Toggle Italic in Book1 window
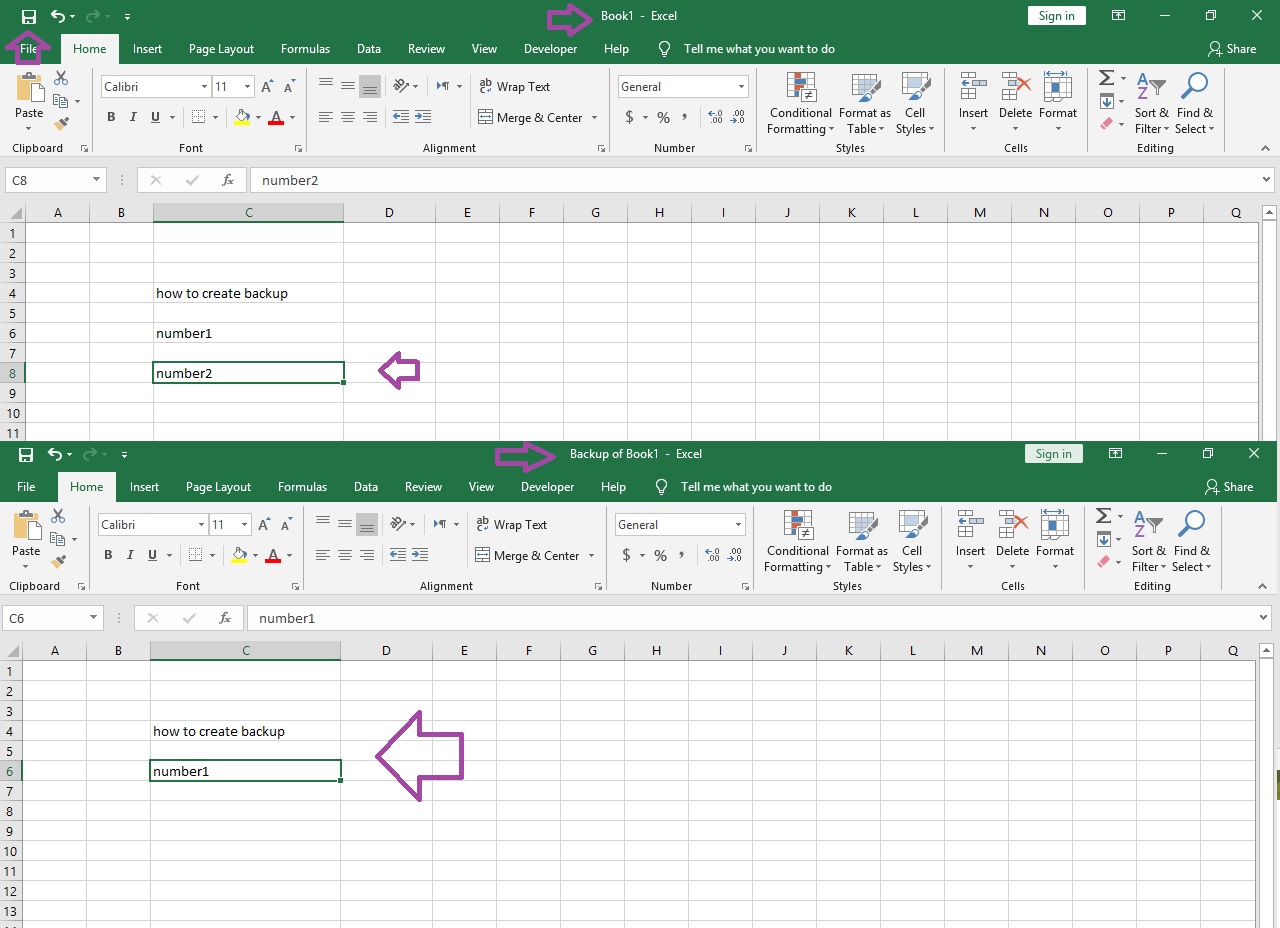Screen dimensions: 1280x928 [133, 117]
